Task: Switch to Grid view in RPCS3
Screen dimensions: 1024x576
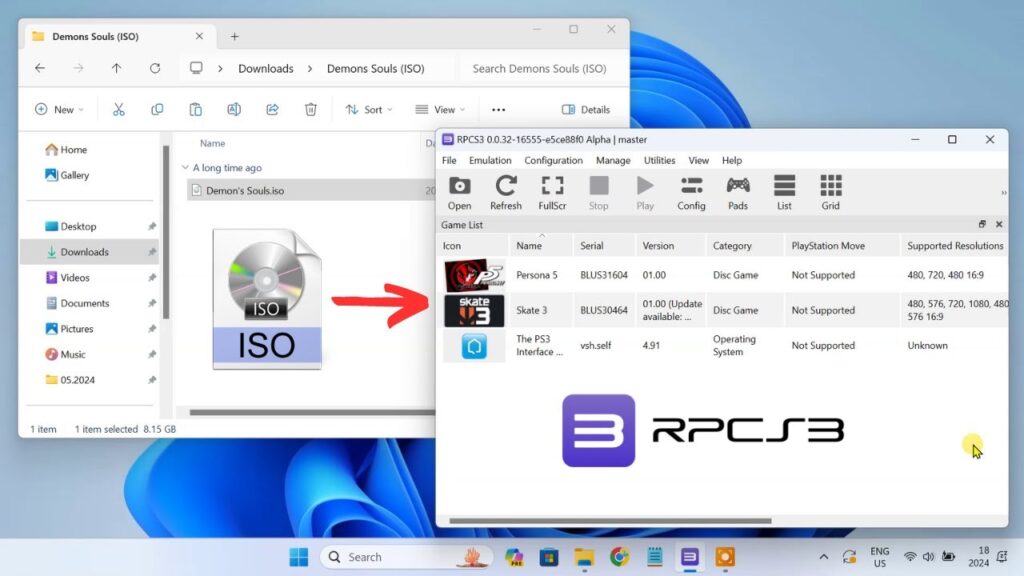Action: click(x=830, y=191)
